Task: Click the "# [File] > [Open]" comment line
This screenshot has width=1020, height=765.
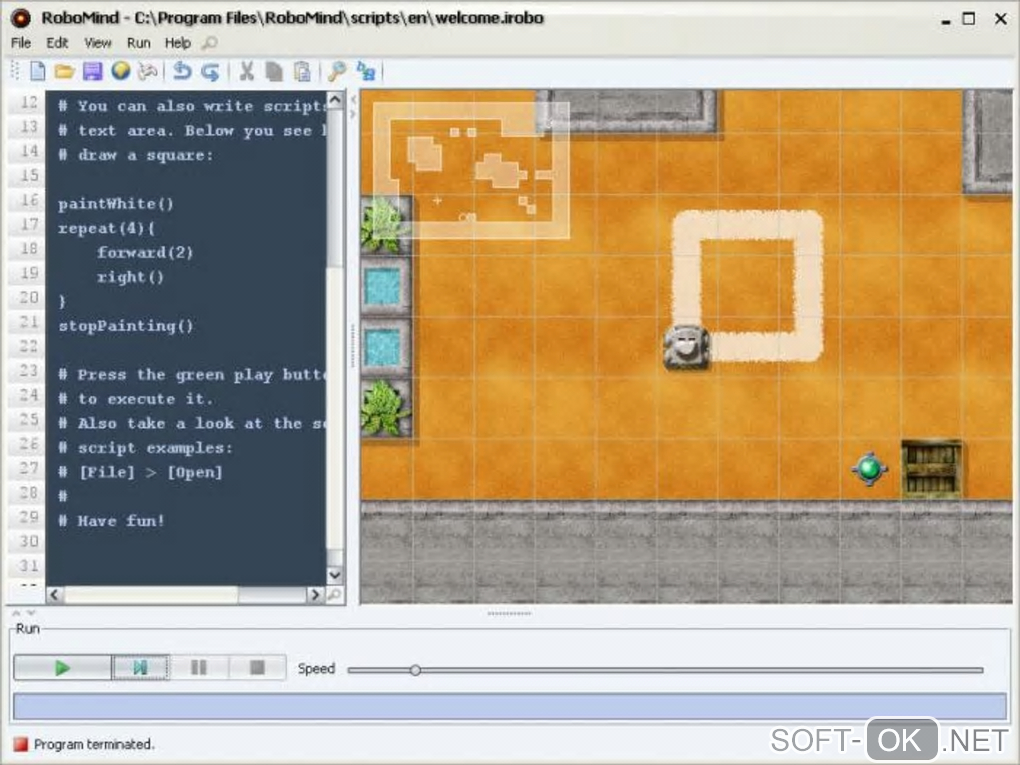Action: (x=141, y=472)
